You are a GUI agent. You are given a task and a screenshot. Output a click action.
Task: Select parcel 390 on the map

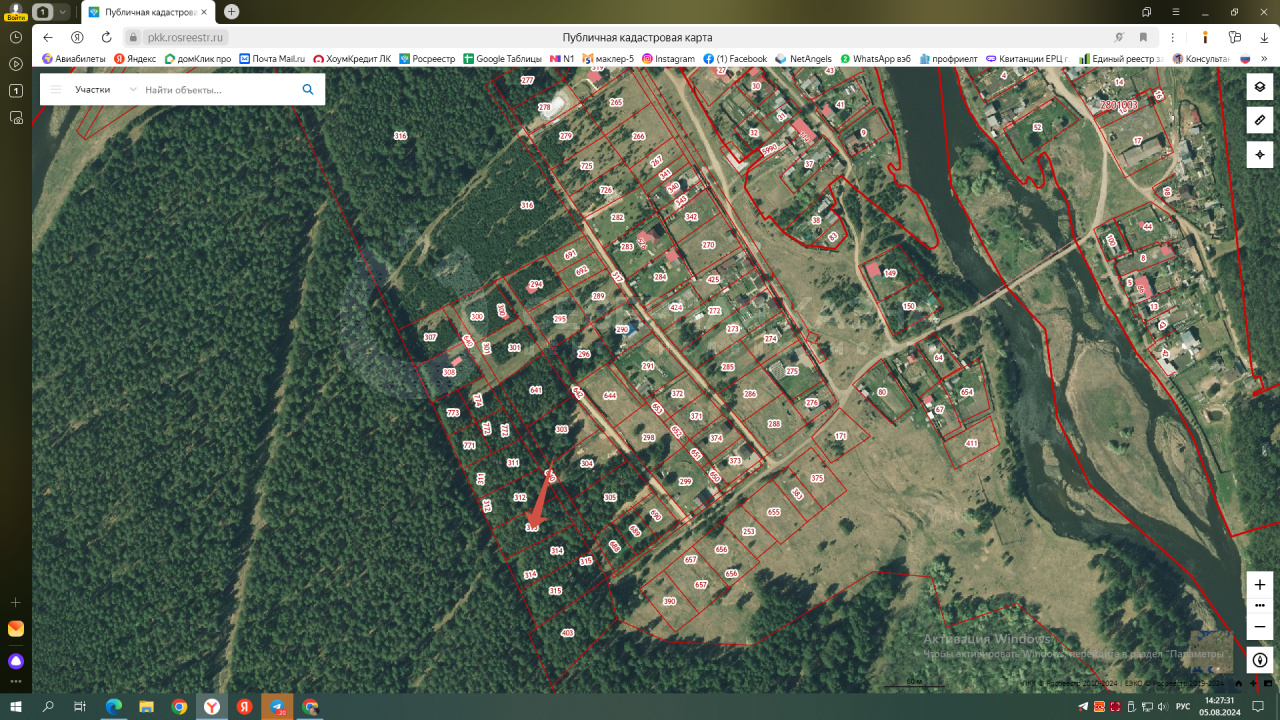670,601
